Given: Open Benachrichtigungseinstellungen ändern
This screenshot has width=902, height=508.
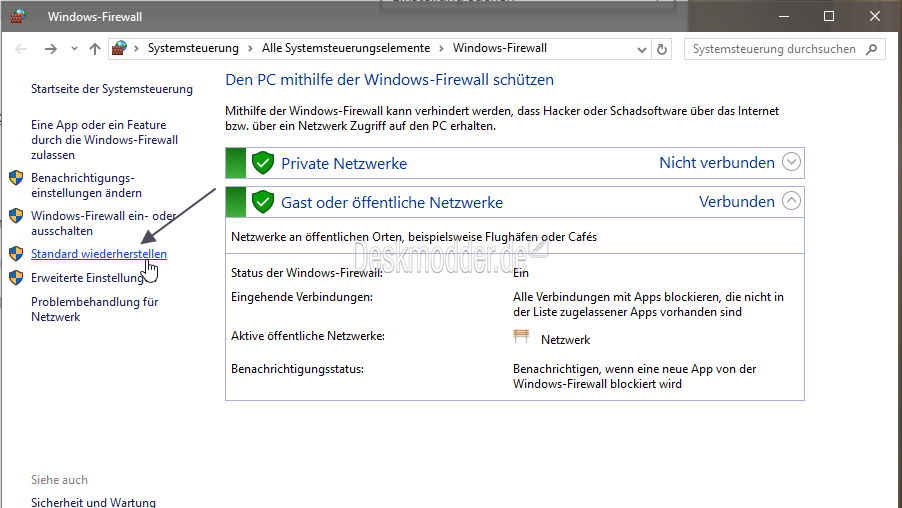Looking at the screenshot, I should click(x=86, y=185).
